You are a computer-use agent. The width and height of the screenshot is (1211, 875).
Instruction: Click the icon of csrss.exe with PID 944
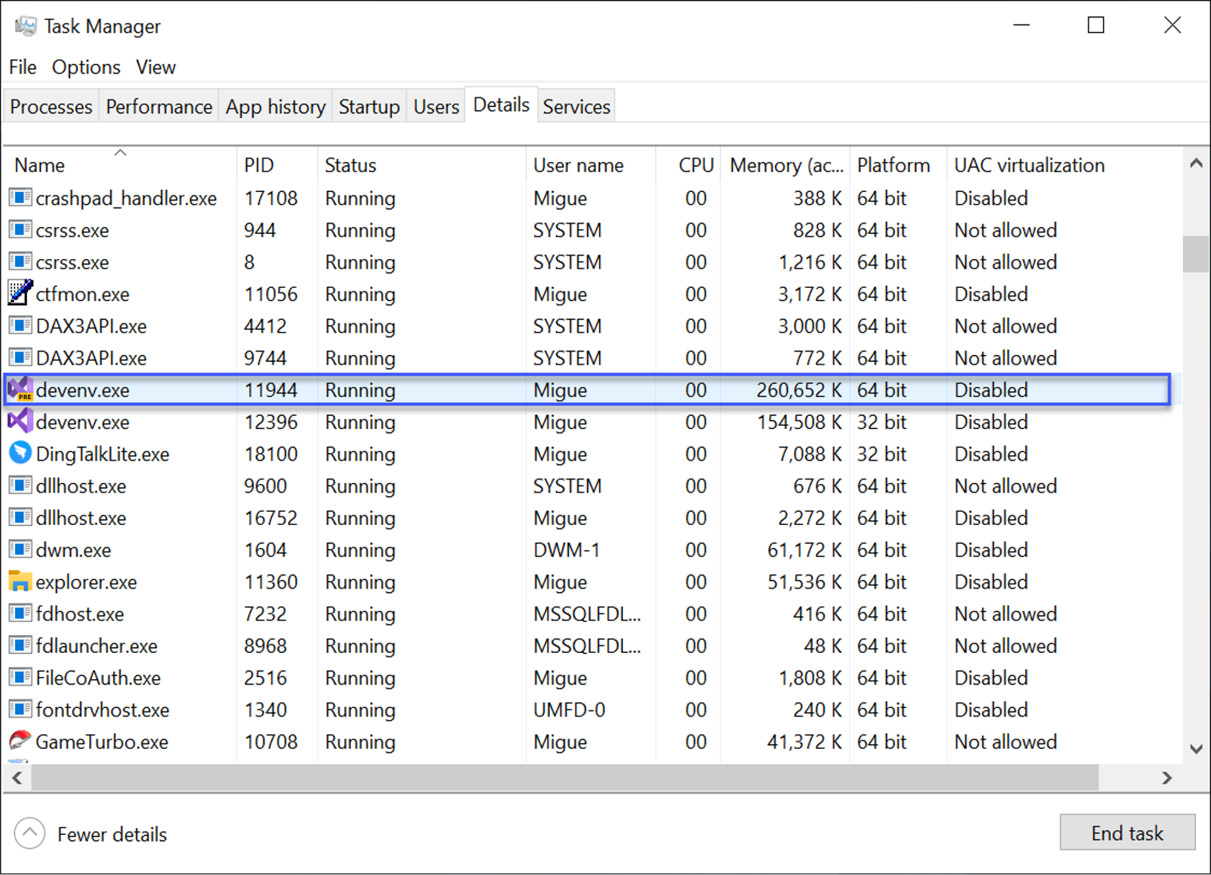click(19, 230)
